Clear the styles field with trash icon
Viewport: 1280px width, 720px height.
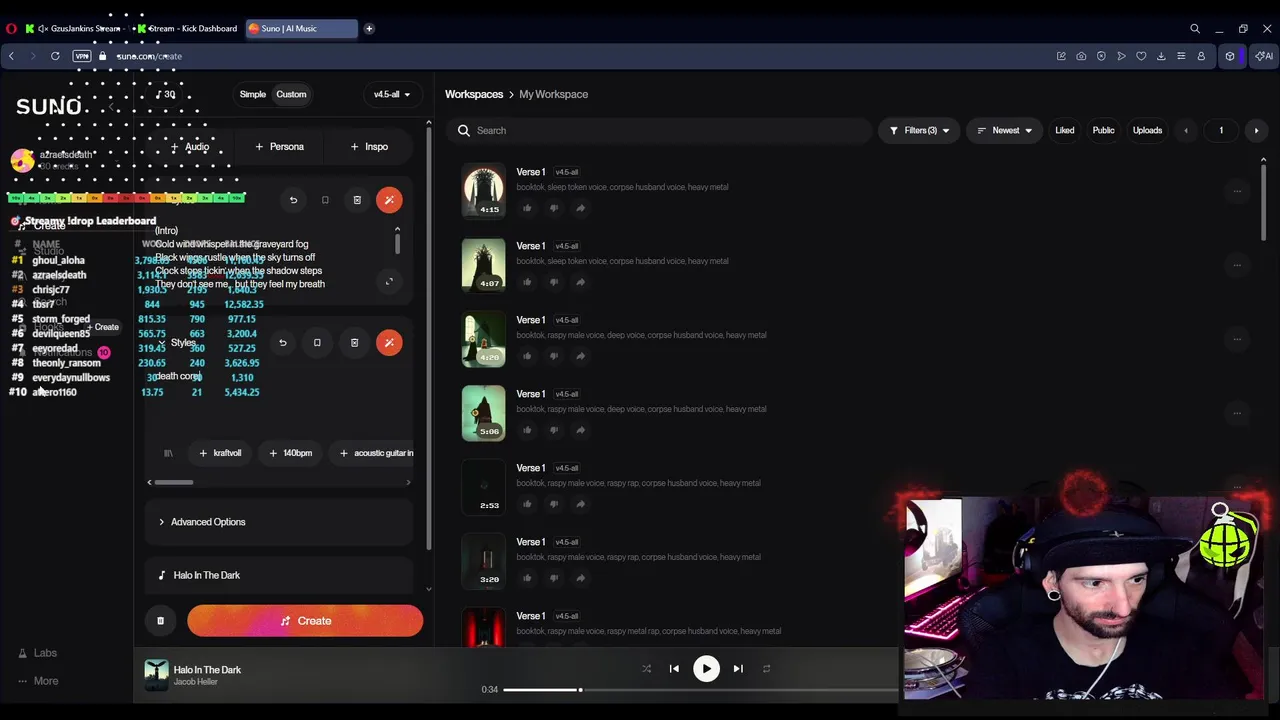coord(354,343)
